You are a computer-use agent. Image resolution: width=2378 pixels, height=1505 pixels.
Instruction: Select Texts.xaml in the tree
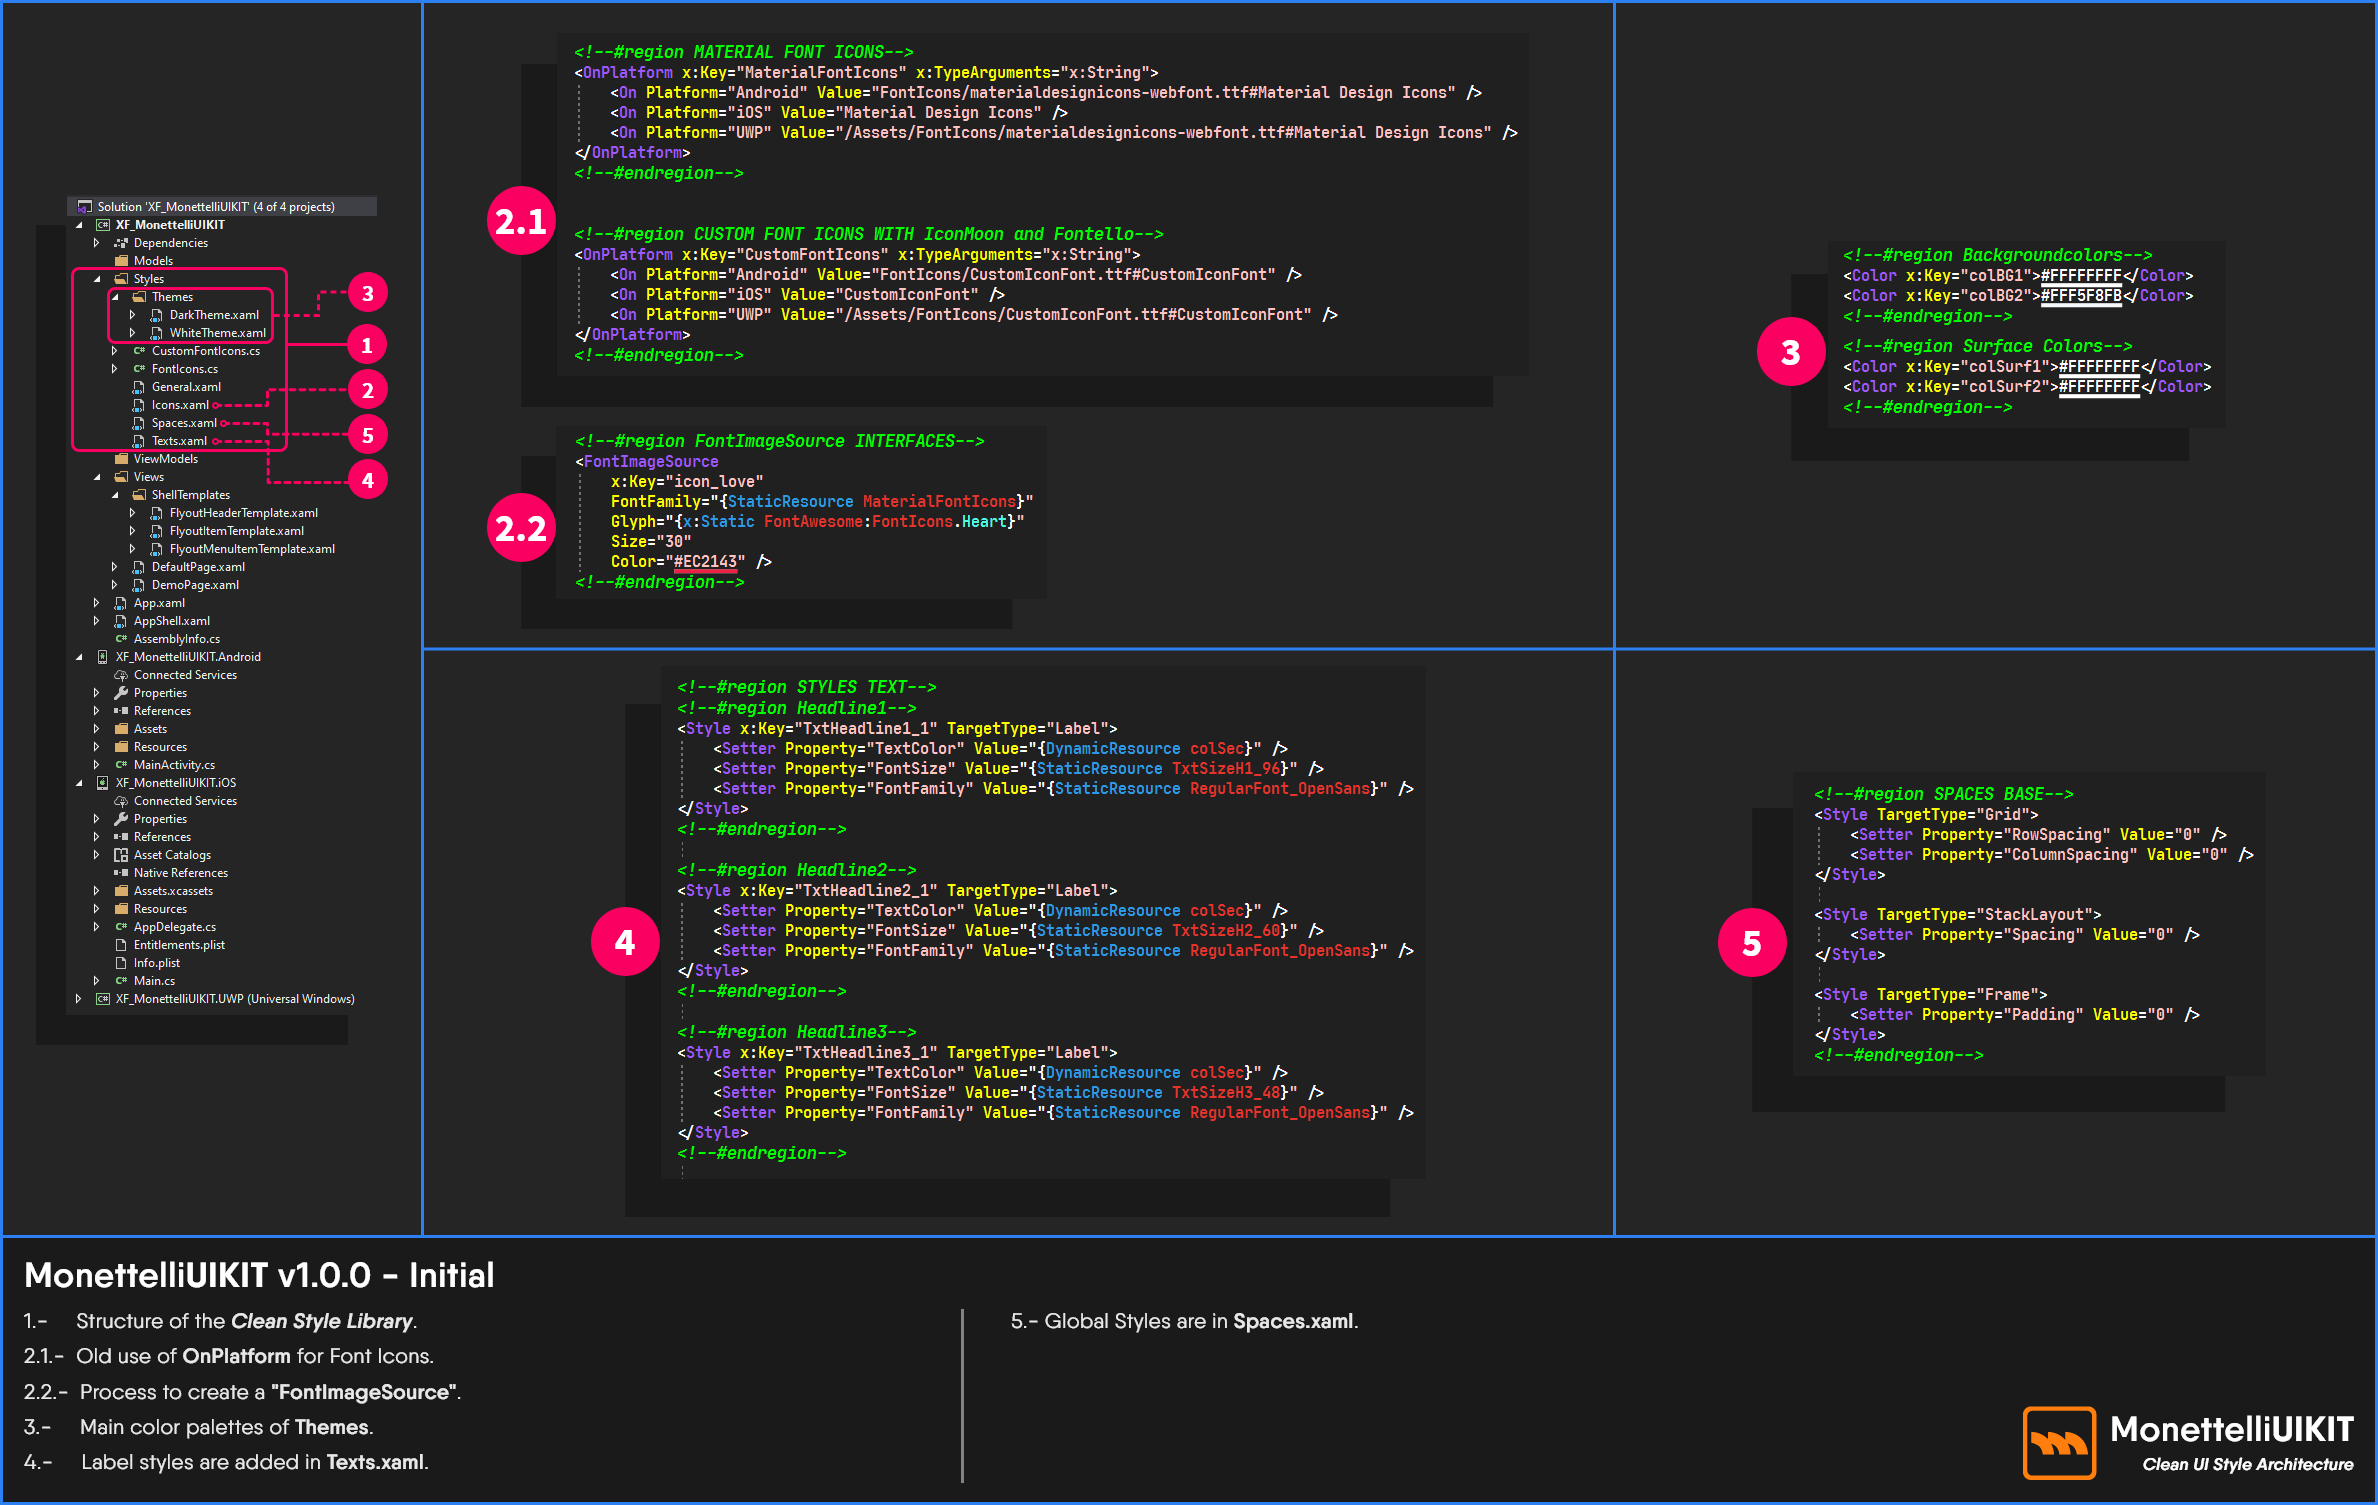point(179,441)
